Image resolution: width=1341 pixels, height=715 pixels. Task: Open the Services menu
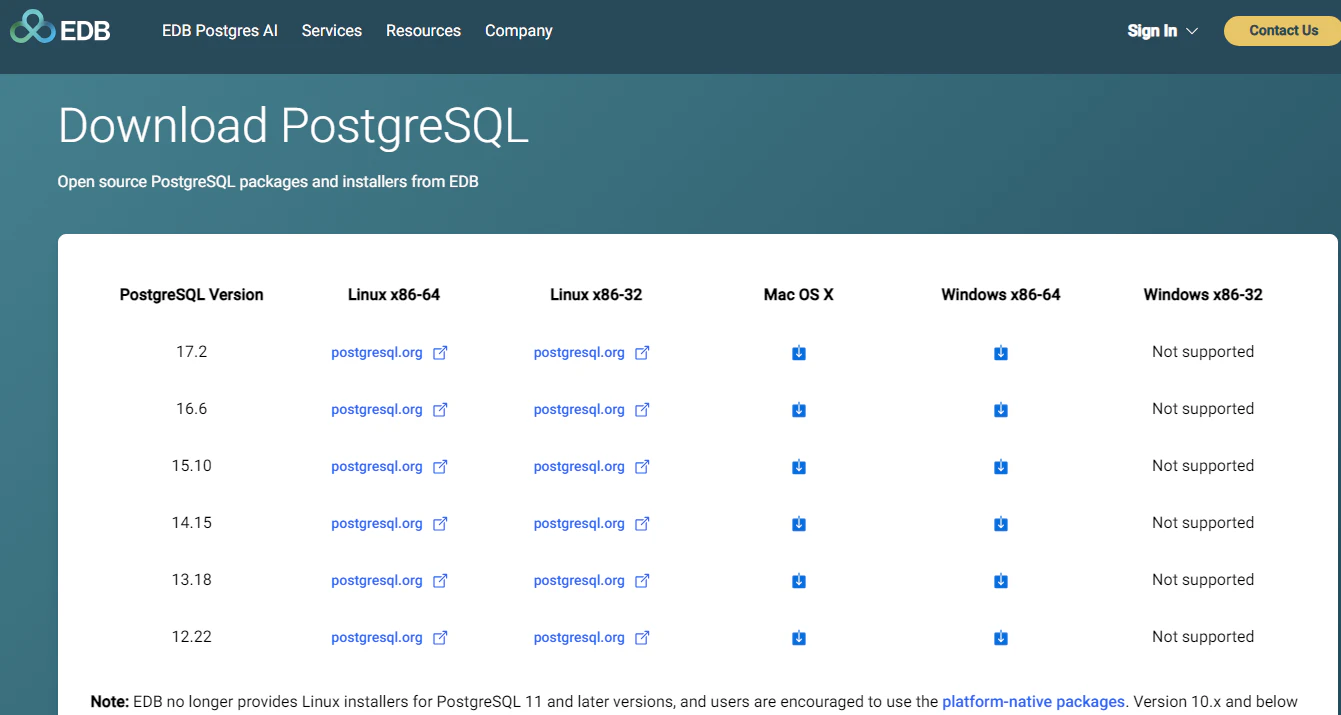(x=332, y=31)
